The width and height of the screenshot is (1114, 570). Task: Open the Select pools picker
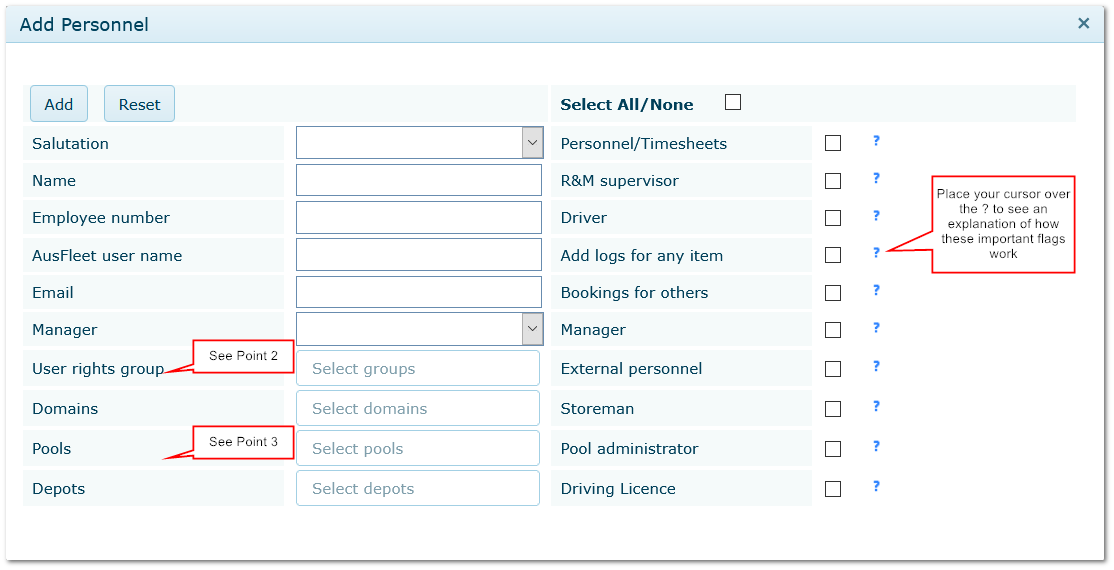[418, 448]
